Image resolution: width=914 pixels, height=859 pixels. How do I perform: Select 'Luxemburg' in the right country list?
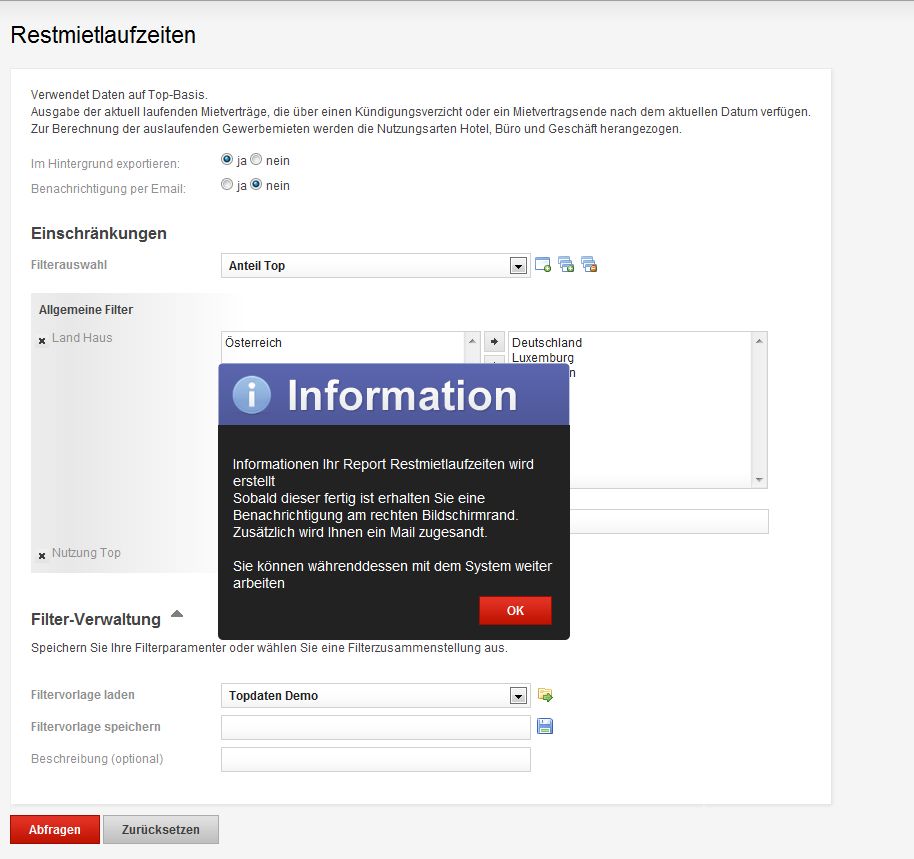(543, 358)
